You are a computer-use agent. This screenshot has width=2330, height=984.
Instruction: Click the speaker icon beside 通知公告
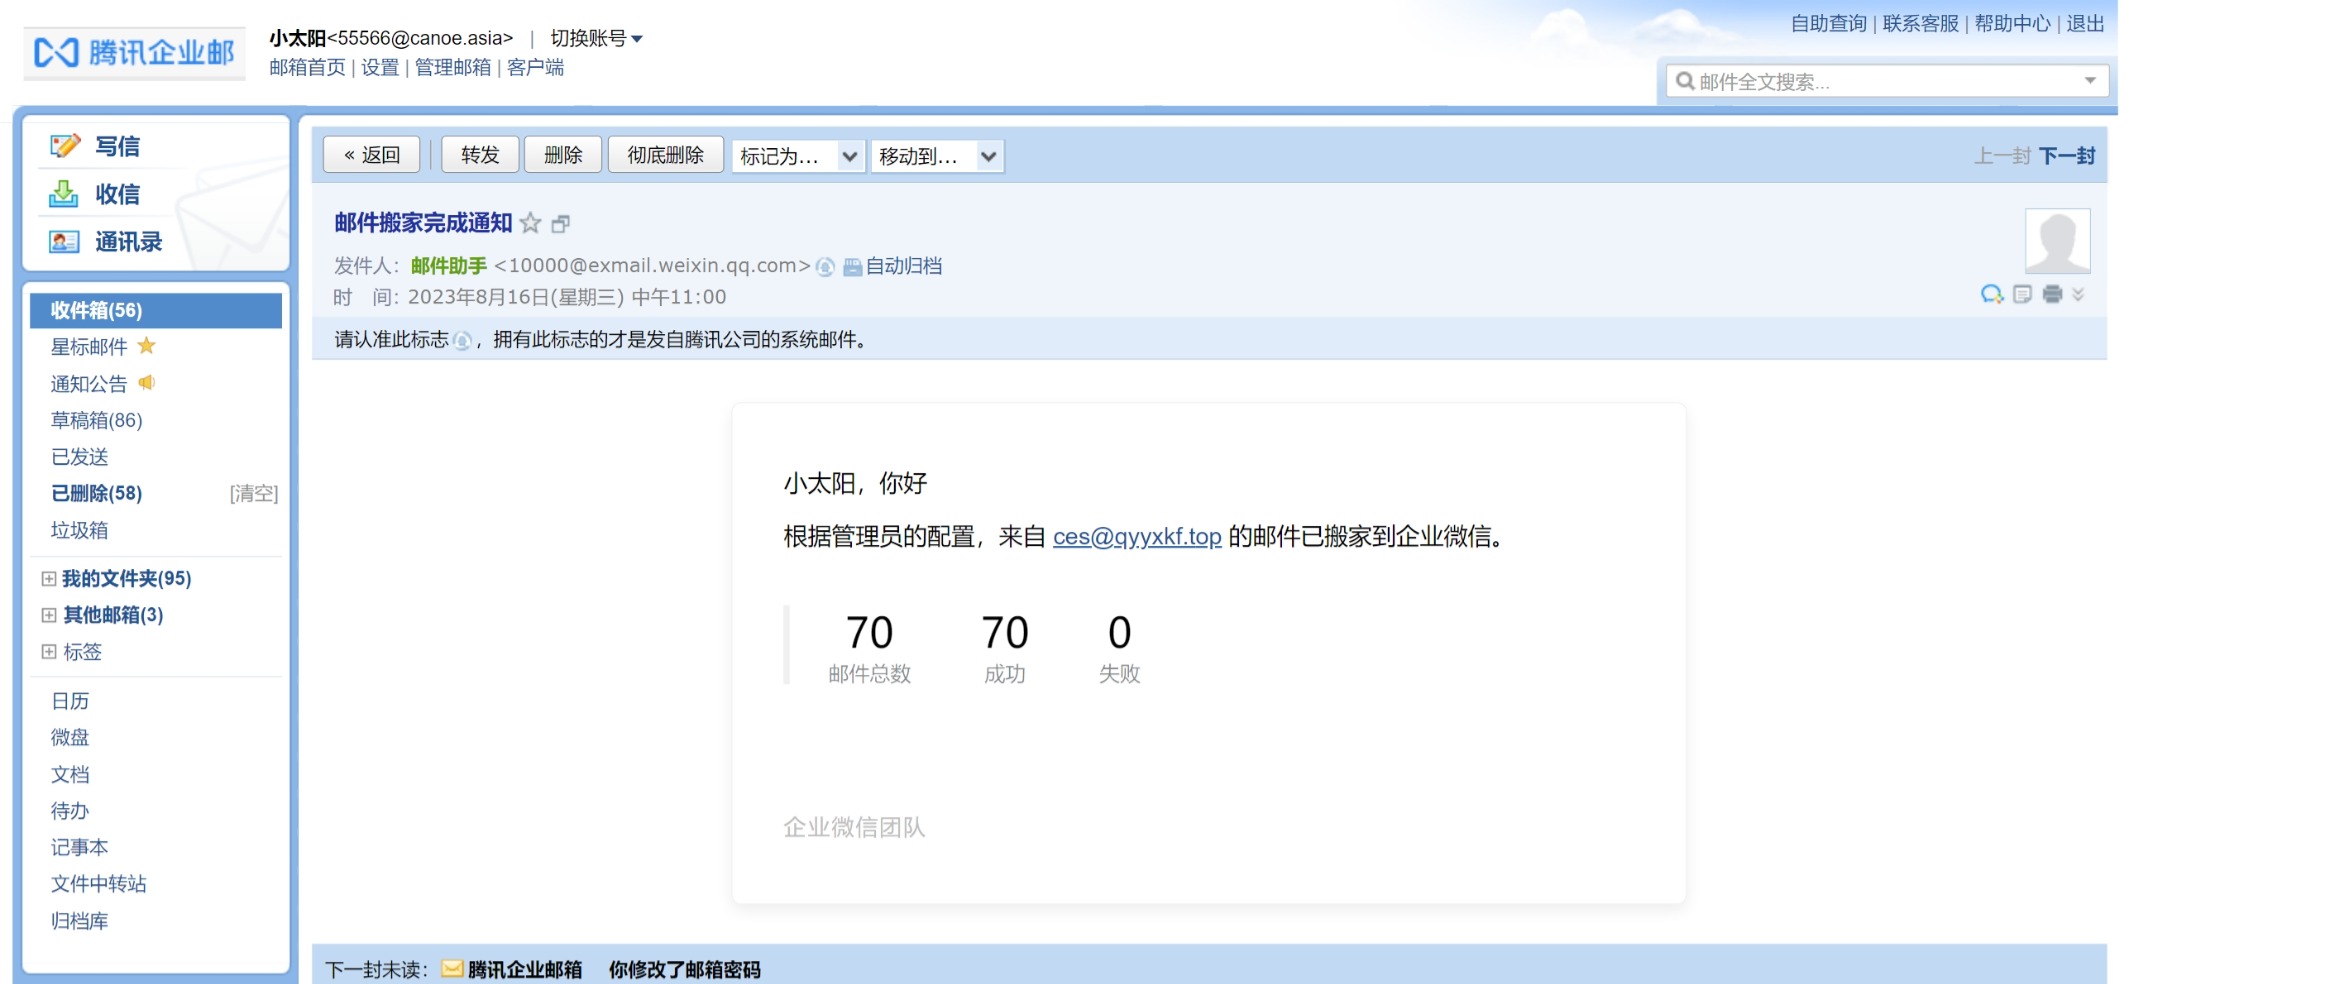pos(147,383)
